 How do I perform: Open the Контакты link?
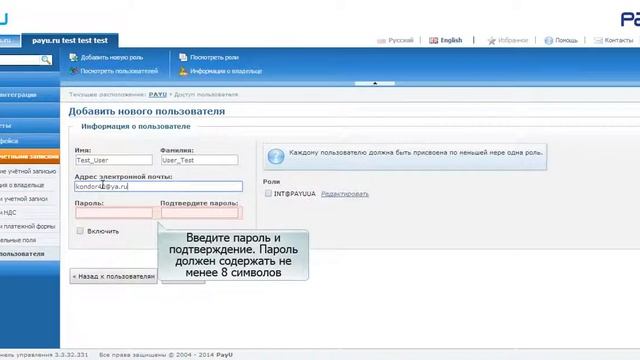coord(619,40)
